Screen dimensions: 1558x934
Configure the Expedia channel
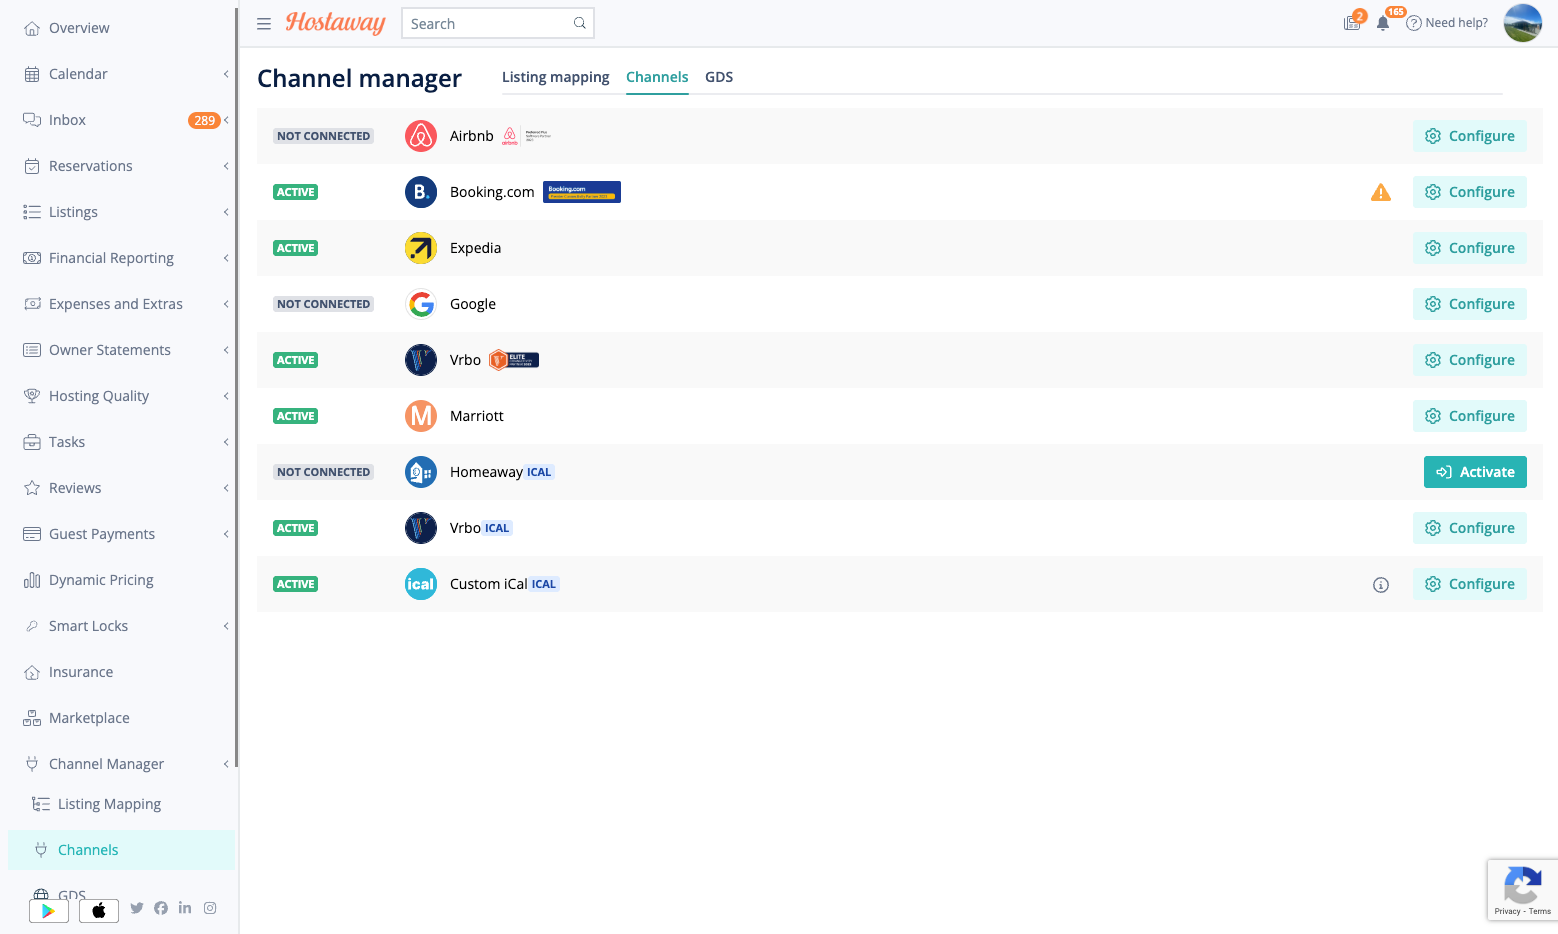[1470, 248]
